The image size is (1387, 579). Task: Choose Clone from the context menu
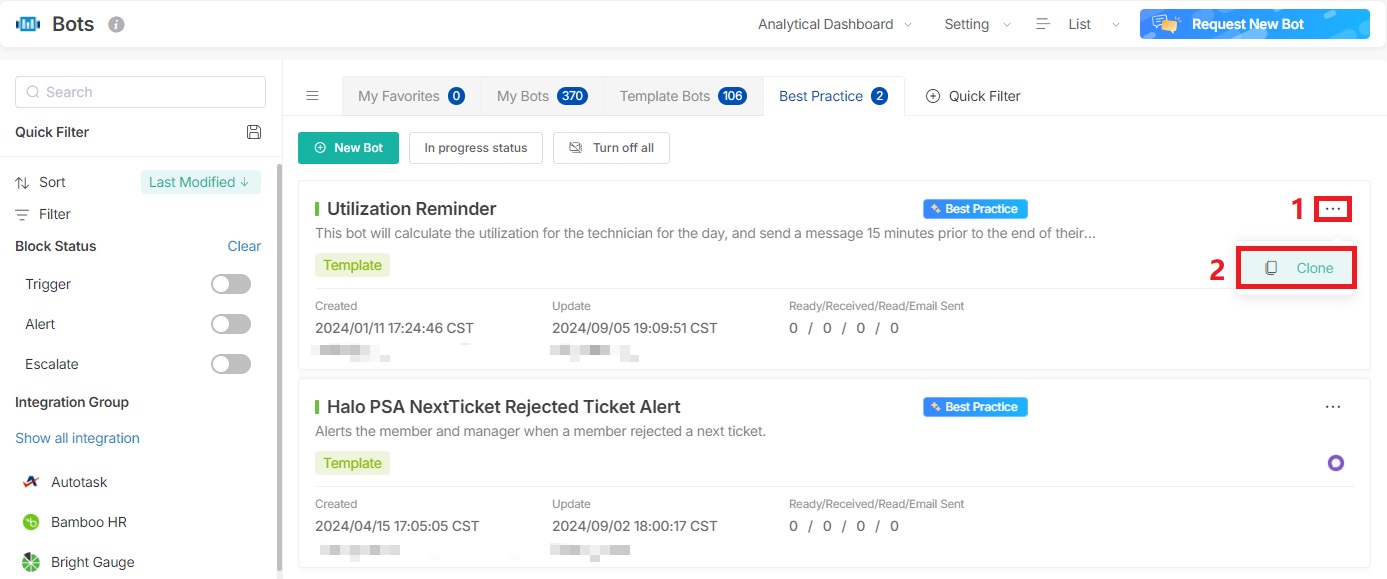pos(1297,268)
